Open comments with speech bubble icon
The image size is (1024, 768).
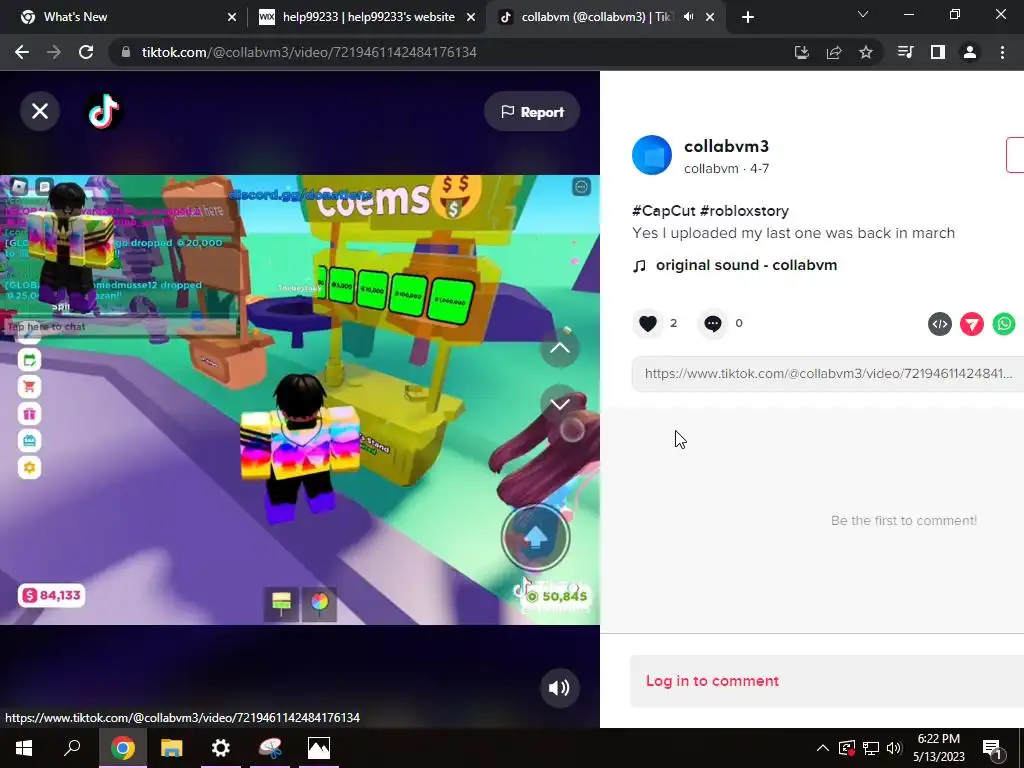coord(712,323)
